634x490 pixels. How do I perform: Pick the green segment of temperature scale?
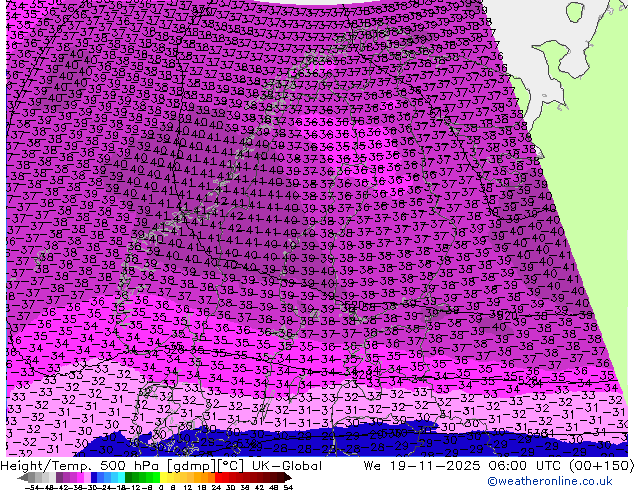coord(135,477)
